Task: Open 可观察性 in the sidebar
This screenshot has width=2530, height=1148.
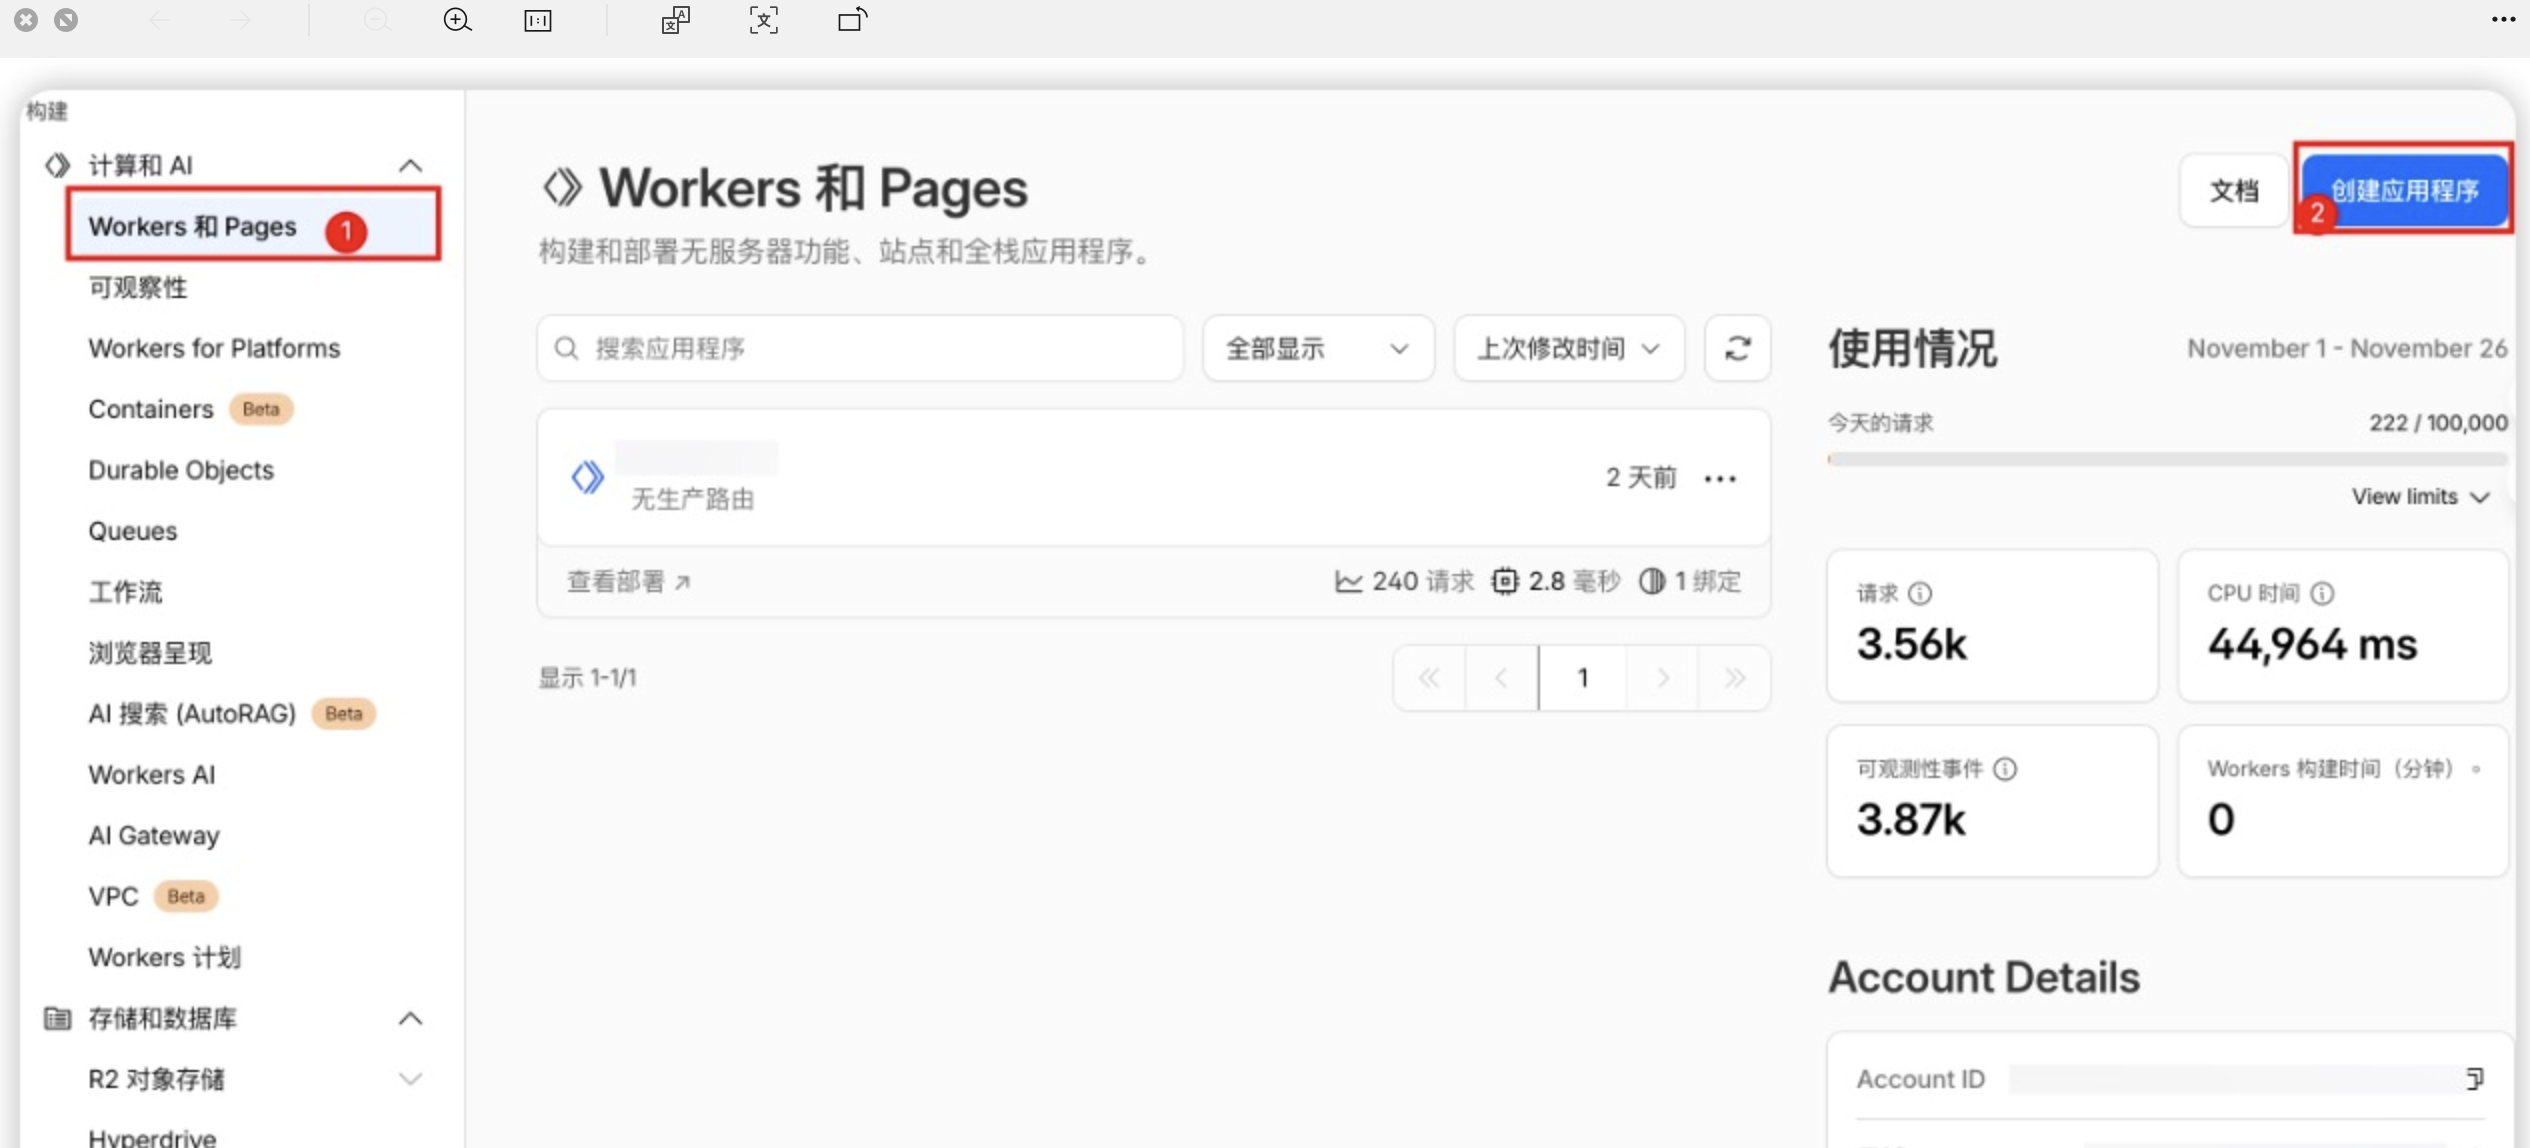Action: tap(138, 287)
